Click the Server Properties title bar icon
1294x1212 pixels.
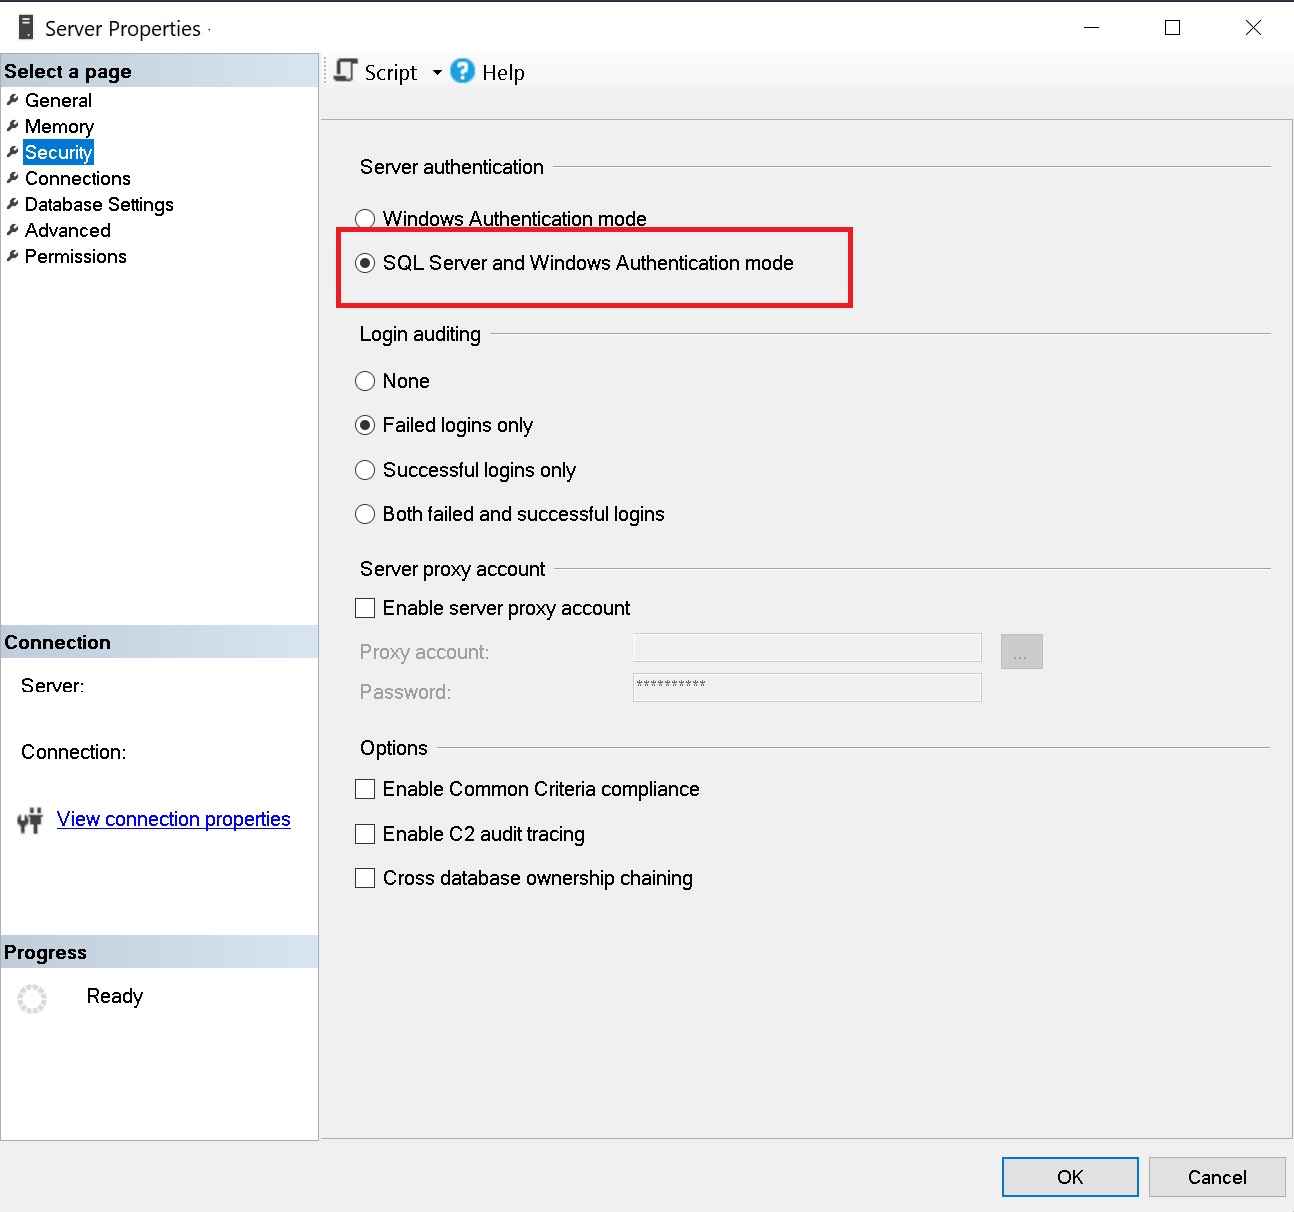[26, 28]
